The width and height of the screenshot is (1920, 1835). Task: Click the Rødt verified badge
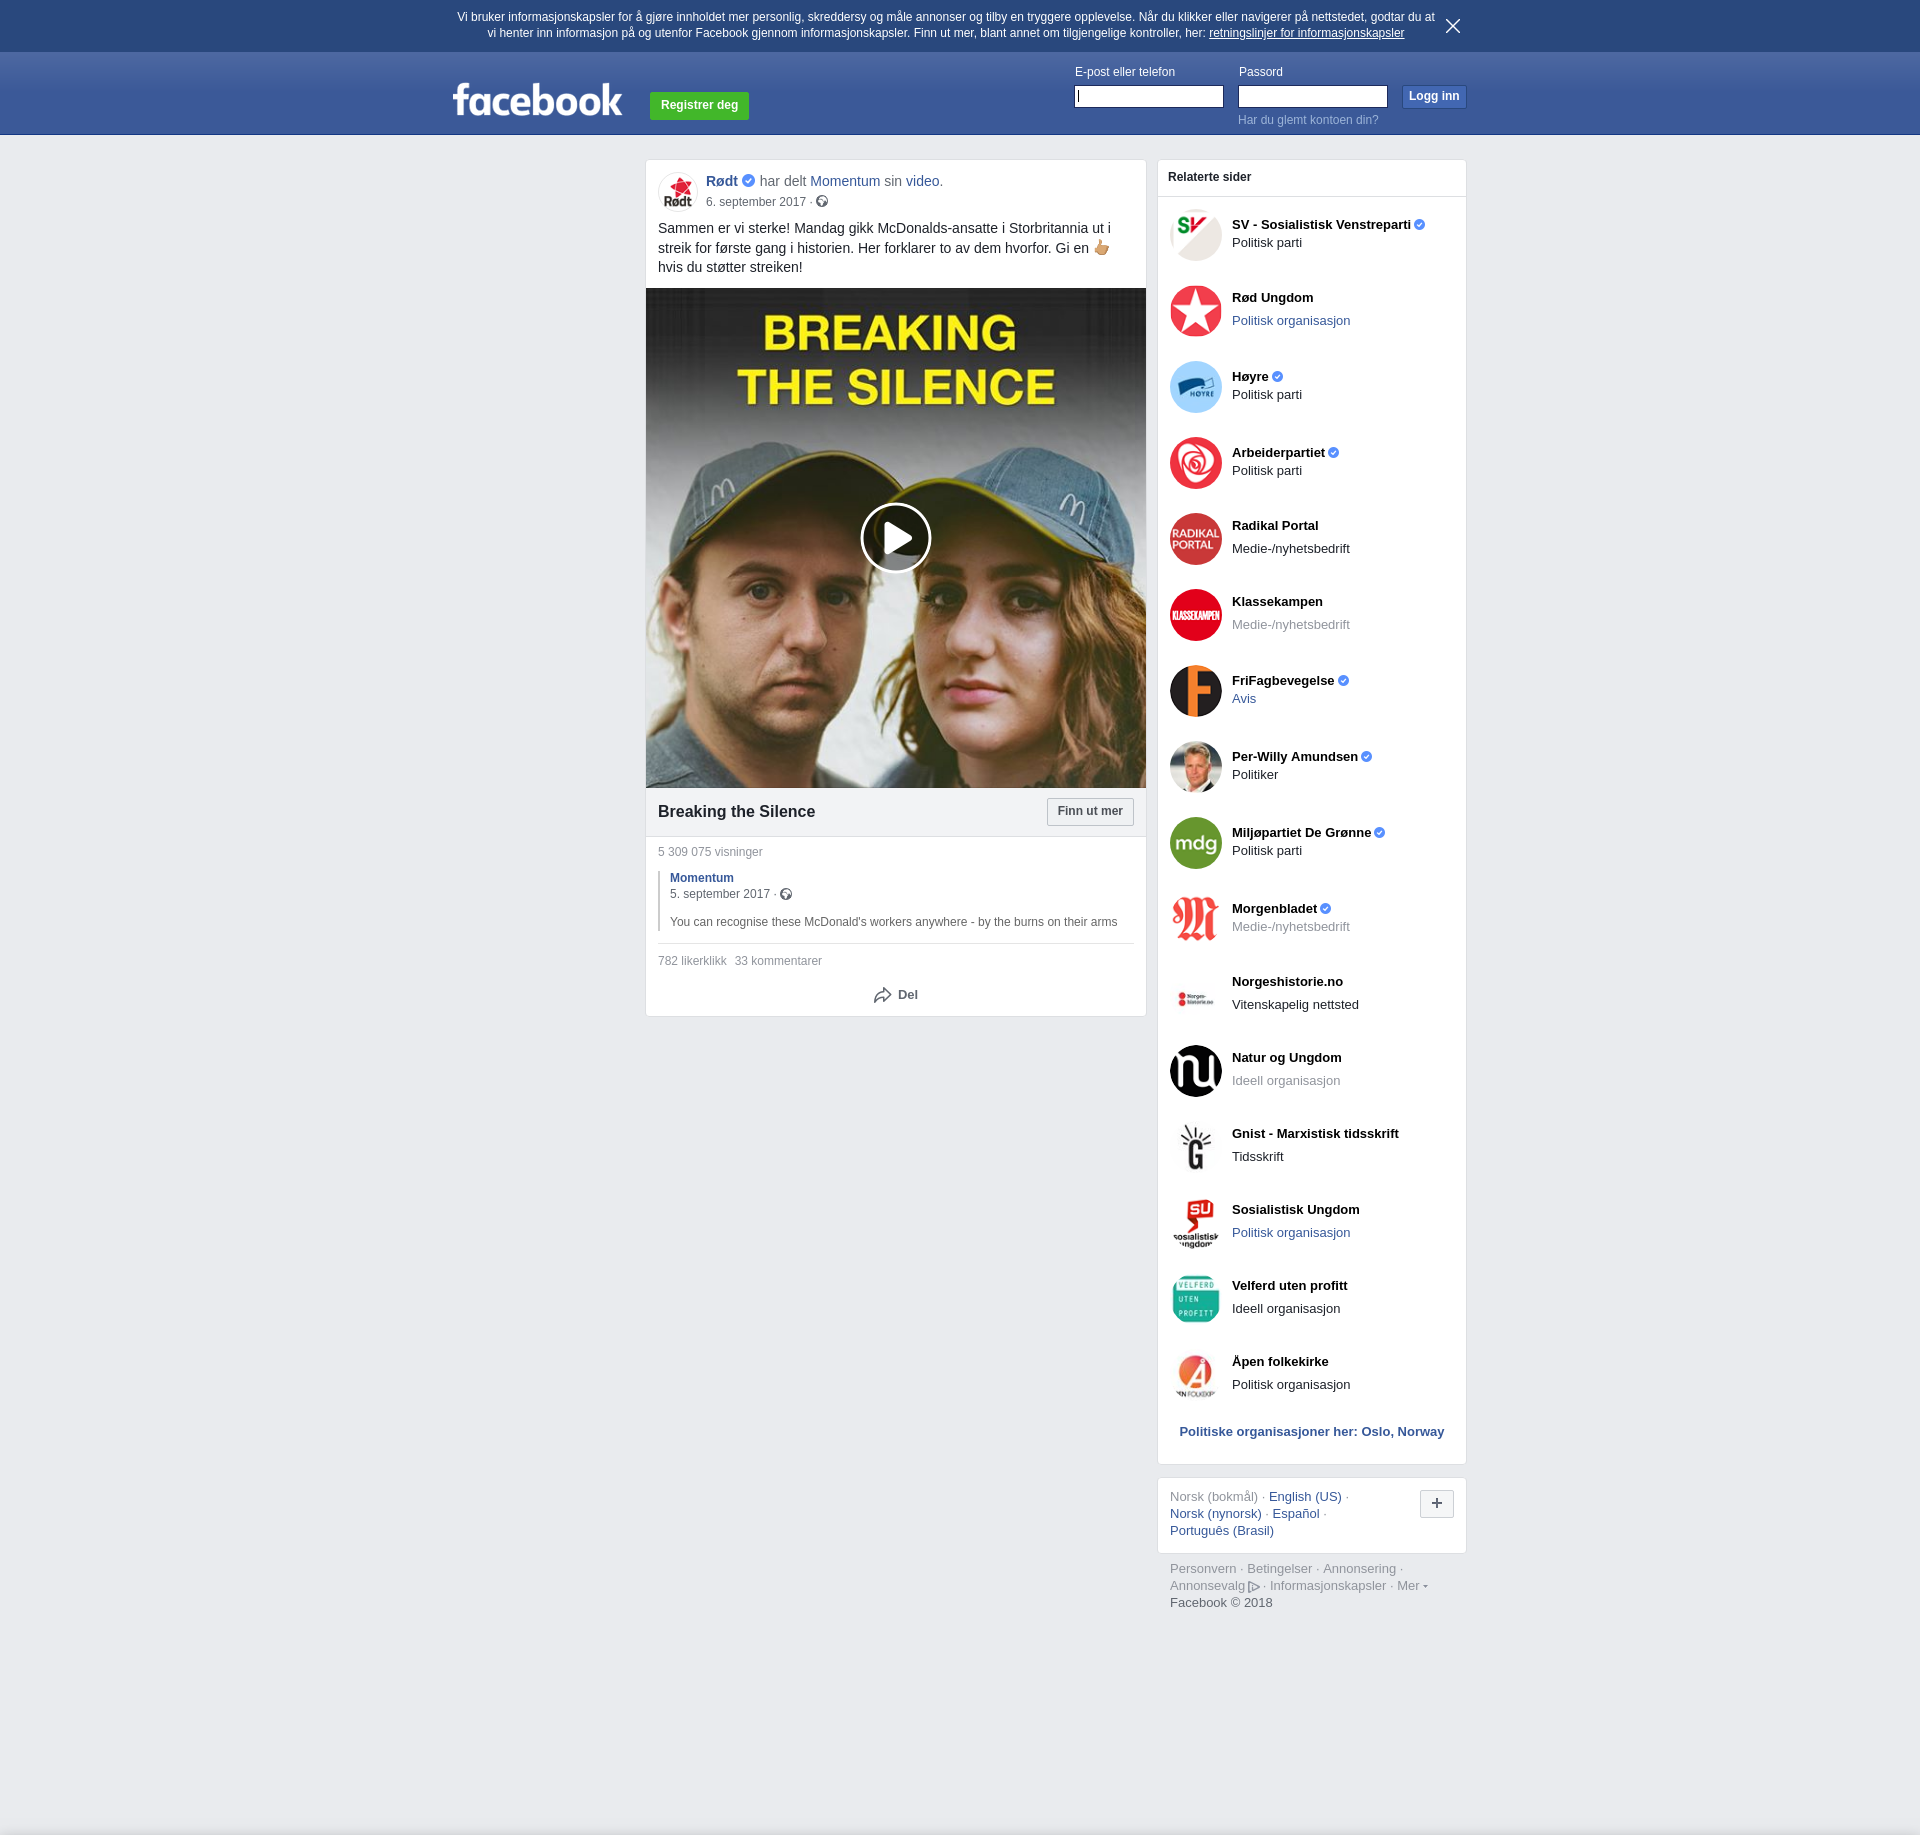coord(748,181)
